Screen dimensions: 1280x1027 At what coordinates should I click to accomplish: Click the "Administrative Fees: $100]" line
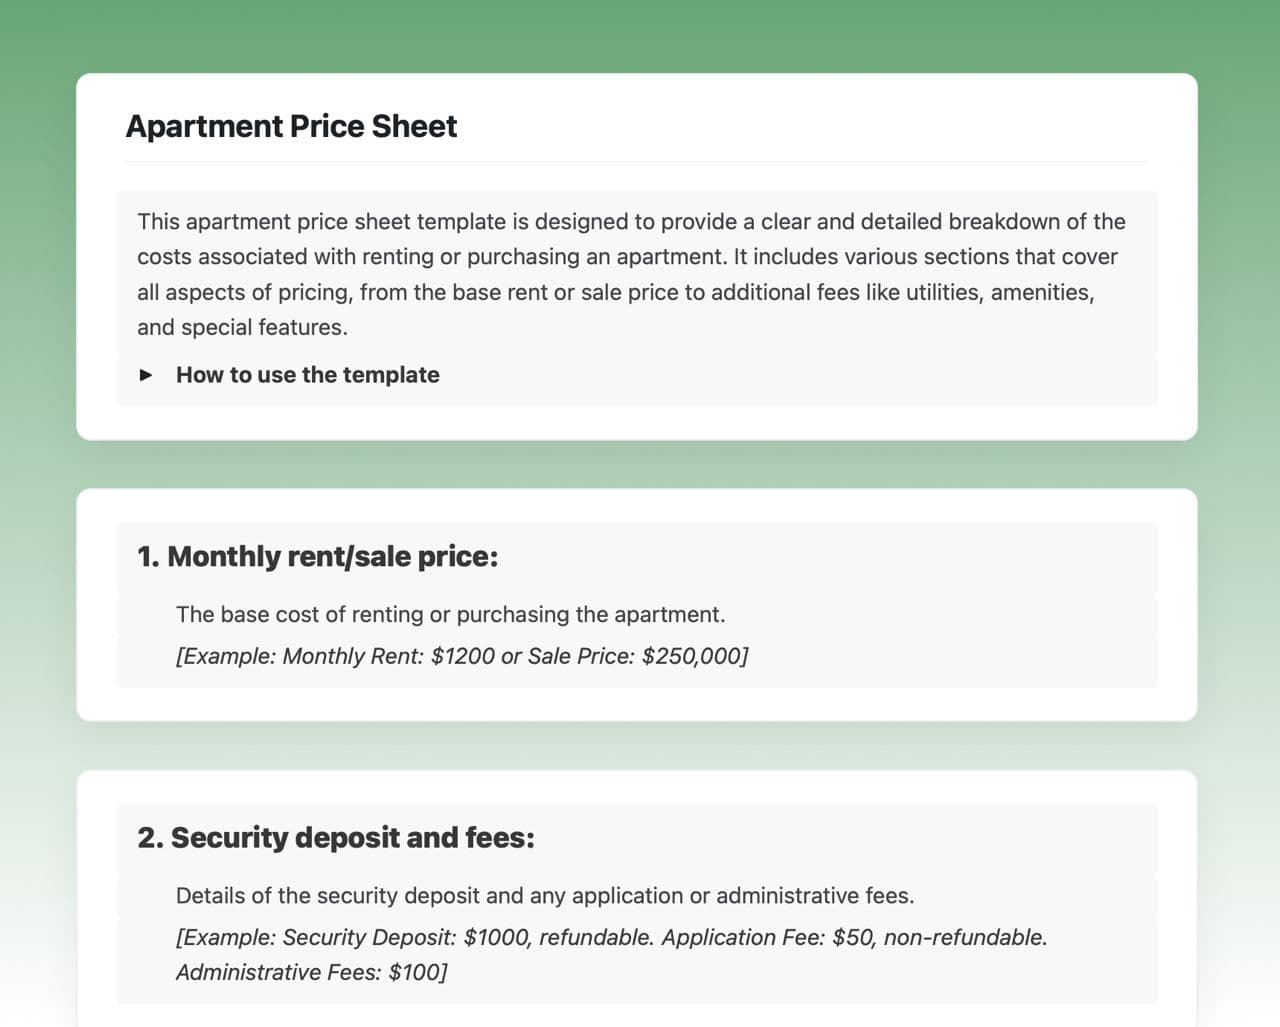(x=311, y=972)
